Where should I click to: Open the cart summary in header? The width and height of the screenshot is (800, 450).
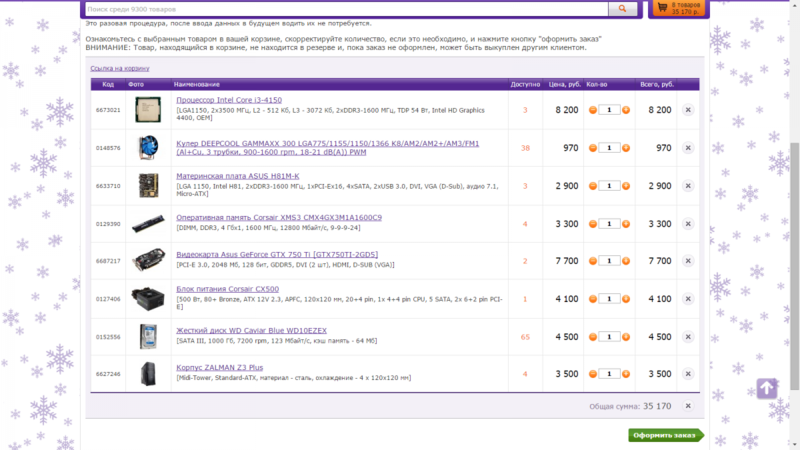point(676,9)
